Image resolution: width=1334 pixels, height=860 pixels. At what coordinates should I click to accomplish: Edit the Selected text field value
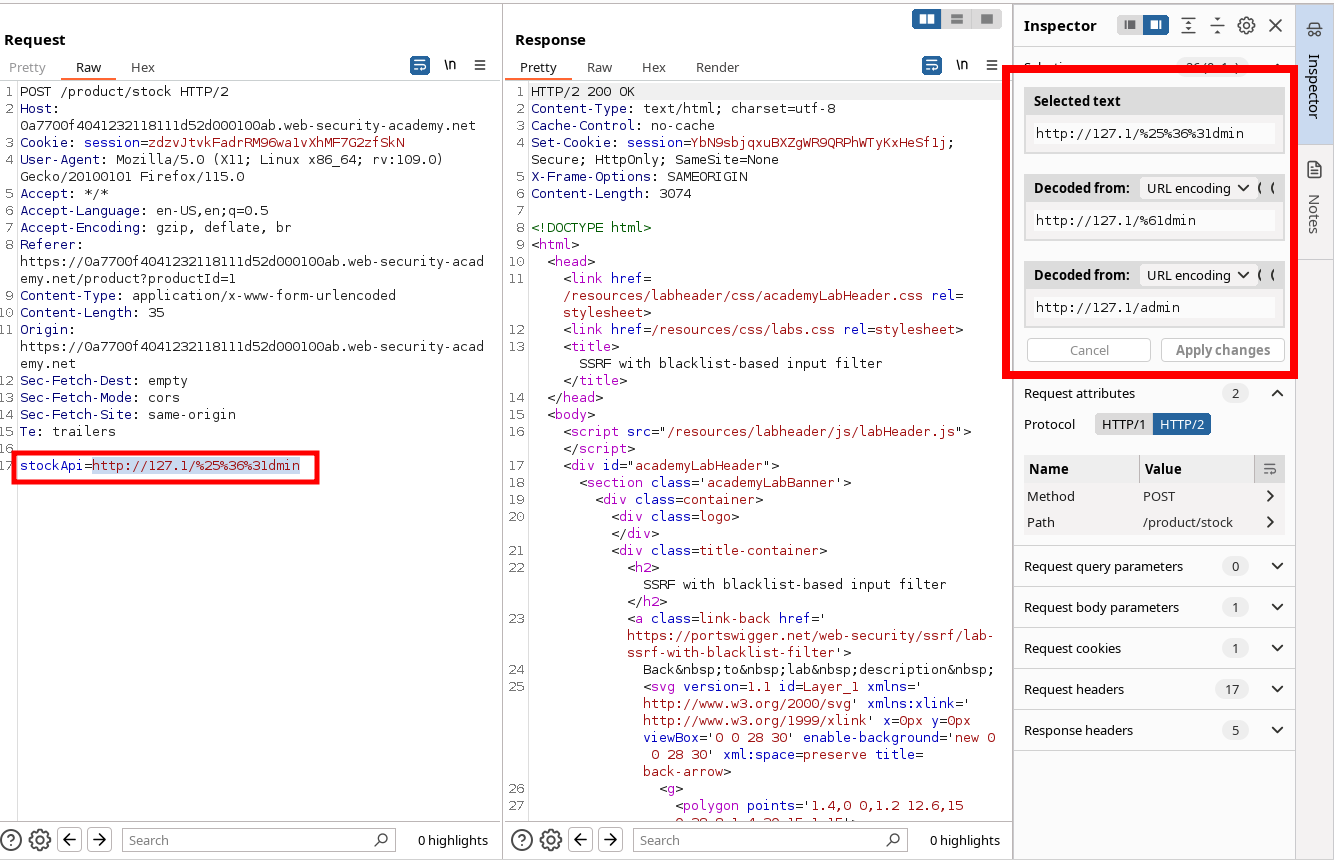click(1154, 133)
